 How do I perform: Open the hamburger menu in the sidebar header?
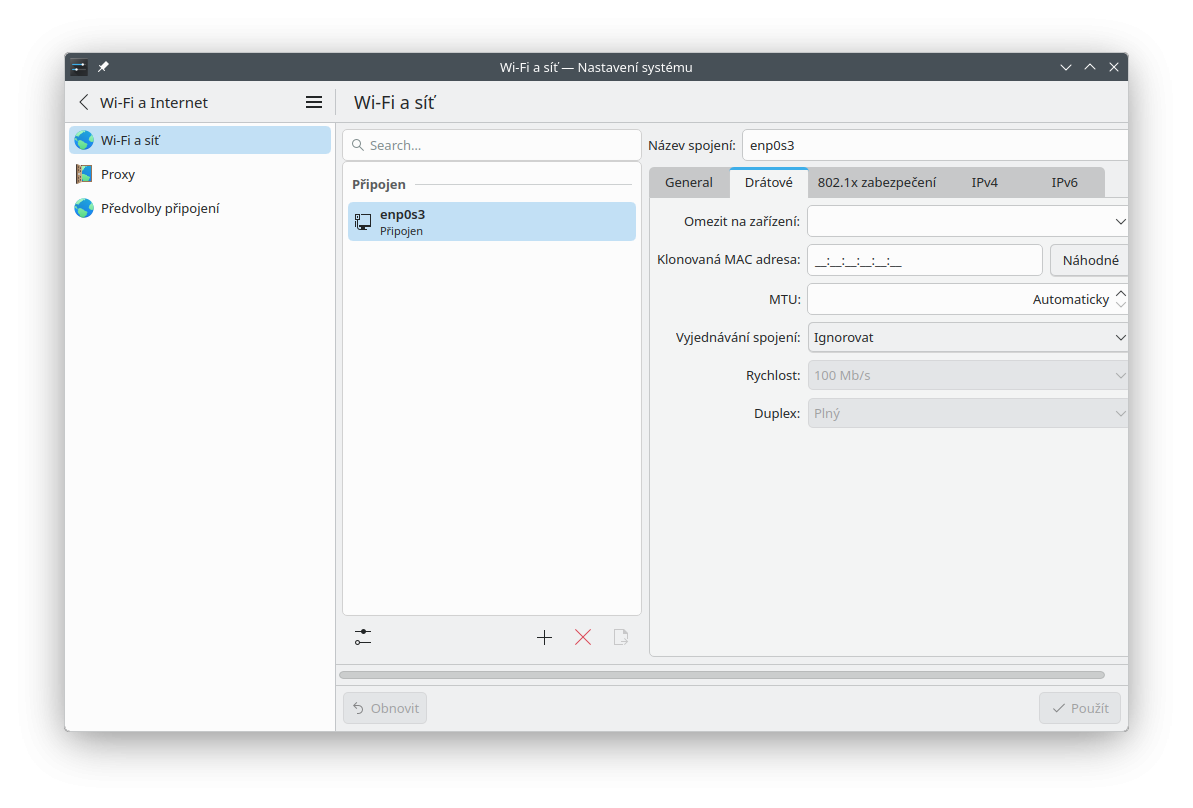313,103
